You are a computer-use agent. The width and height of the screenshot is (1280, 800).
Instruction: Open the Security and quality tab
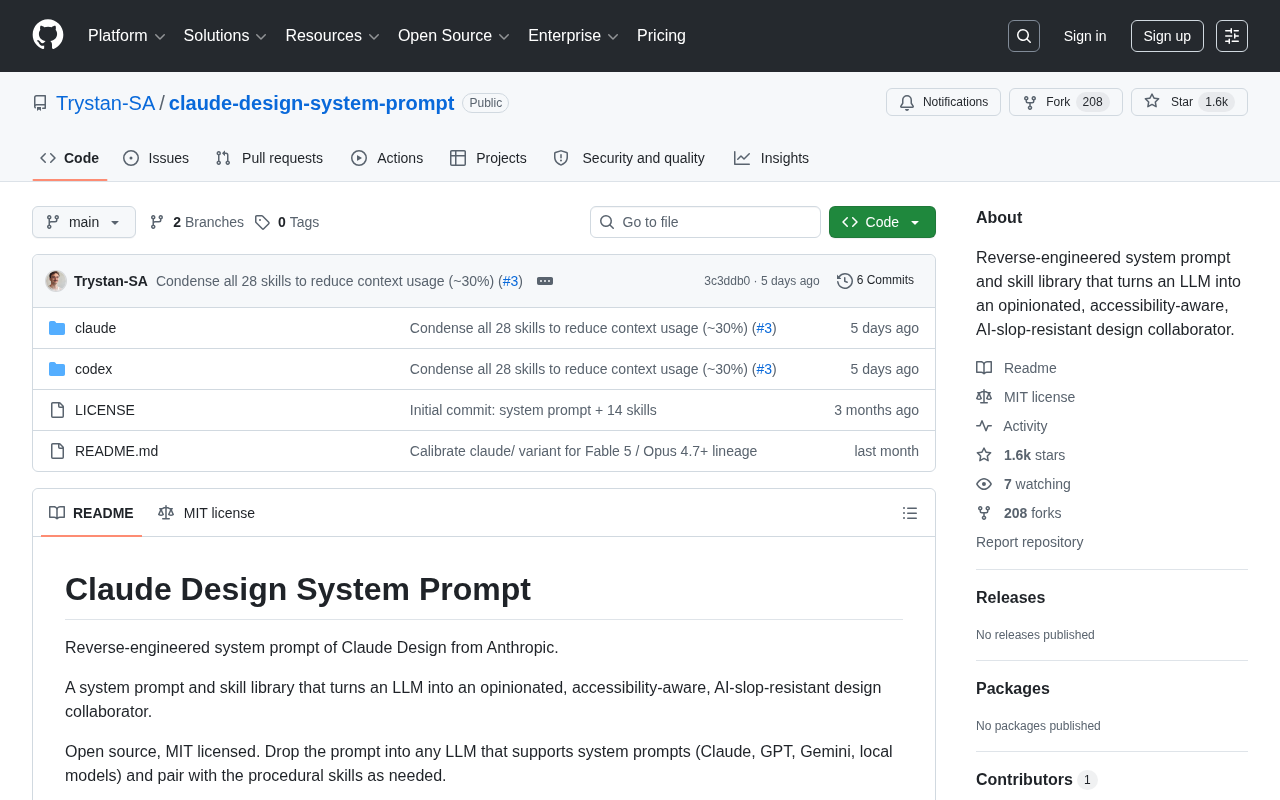tap(629, 158)
